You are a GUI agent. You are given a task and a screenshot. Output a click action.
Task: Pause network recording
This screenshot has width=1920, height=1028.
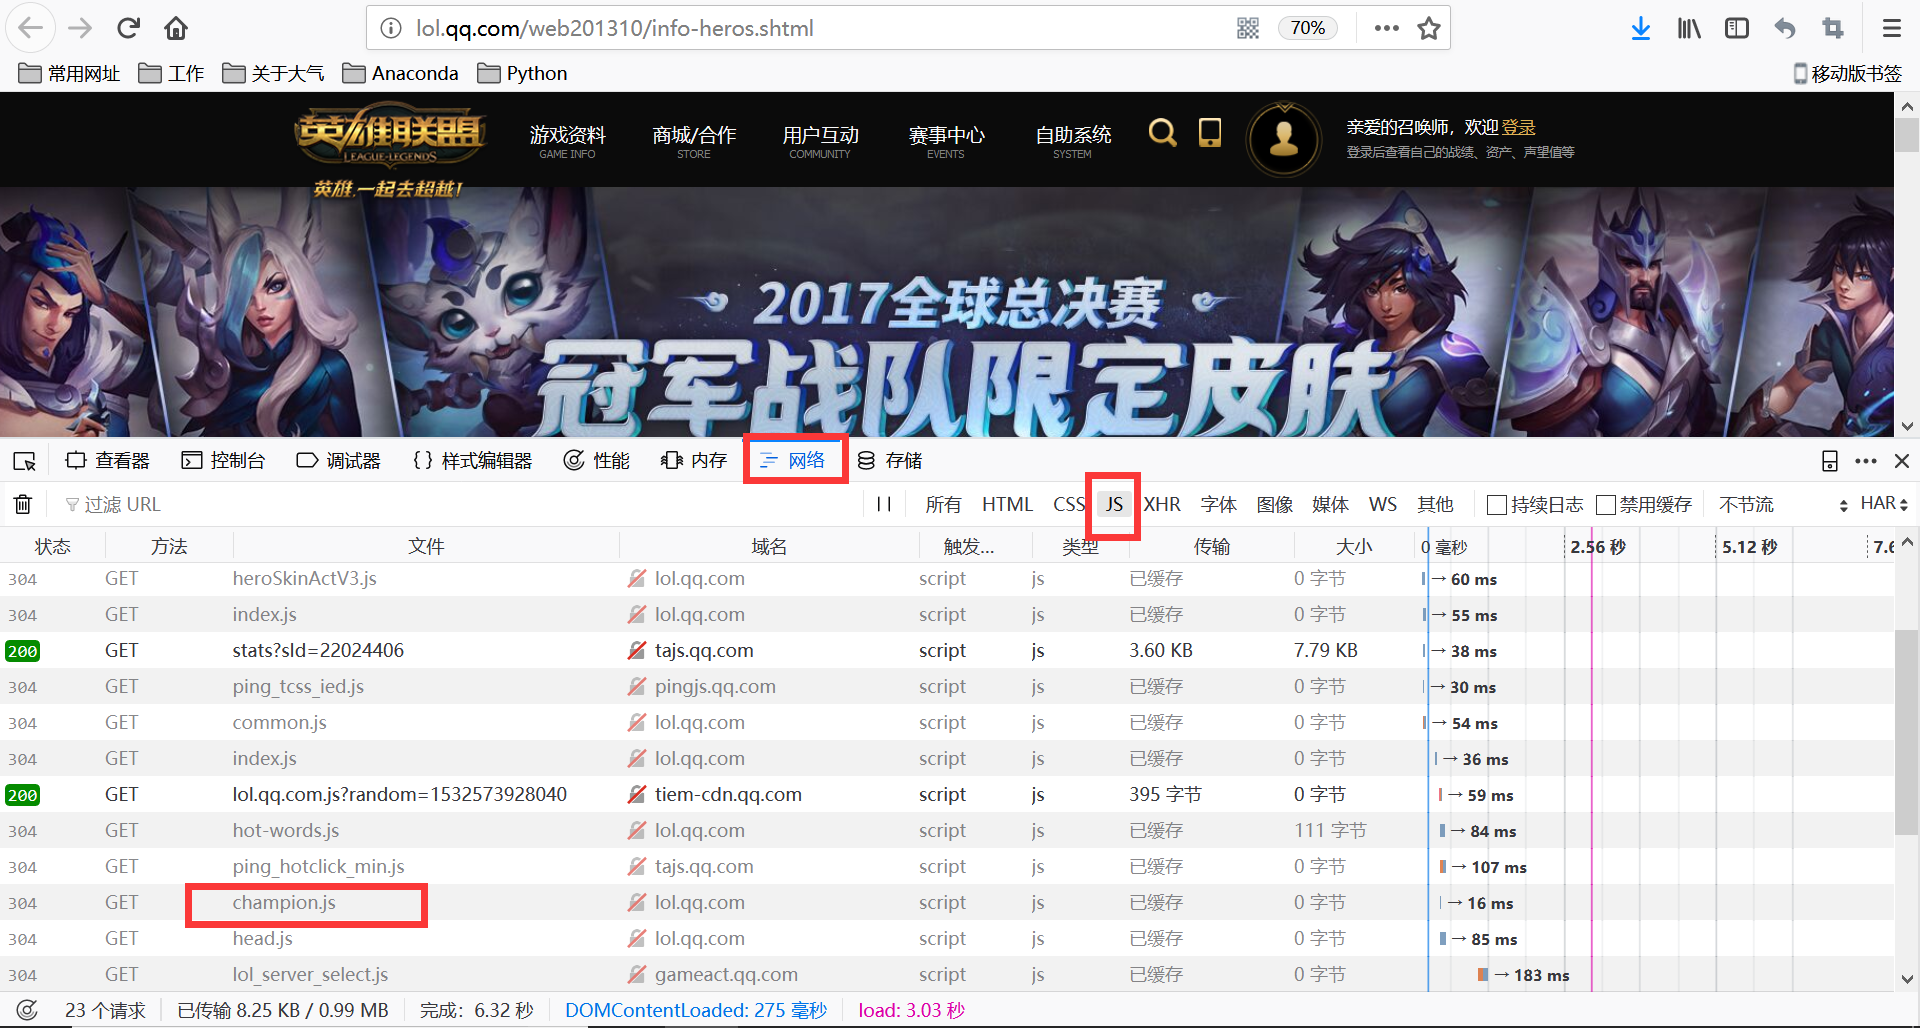click(884, 504)
